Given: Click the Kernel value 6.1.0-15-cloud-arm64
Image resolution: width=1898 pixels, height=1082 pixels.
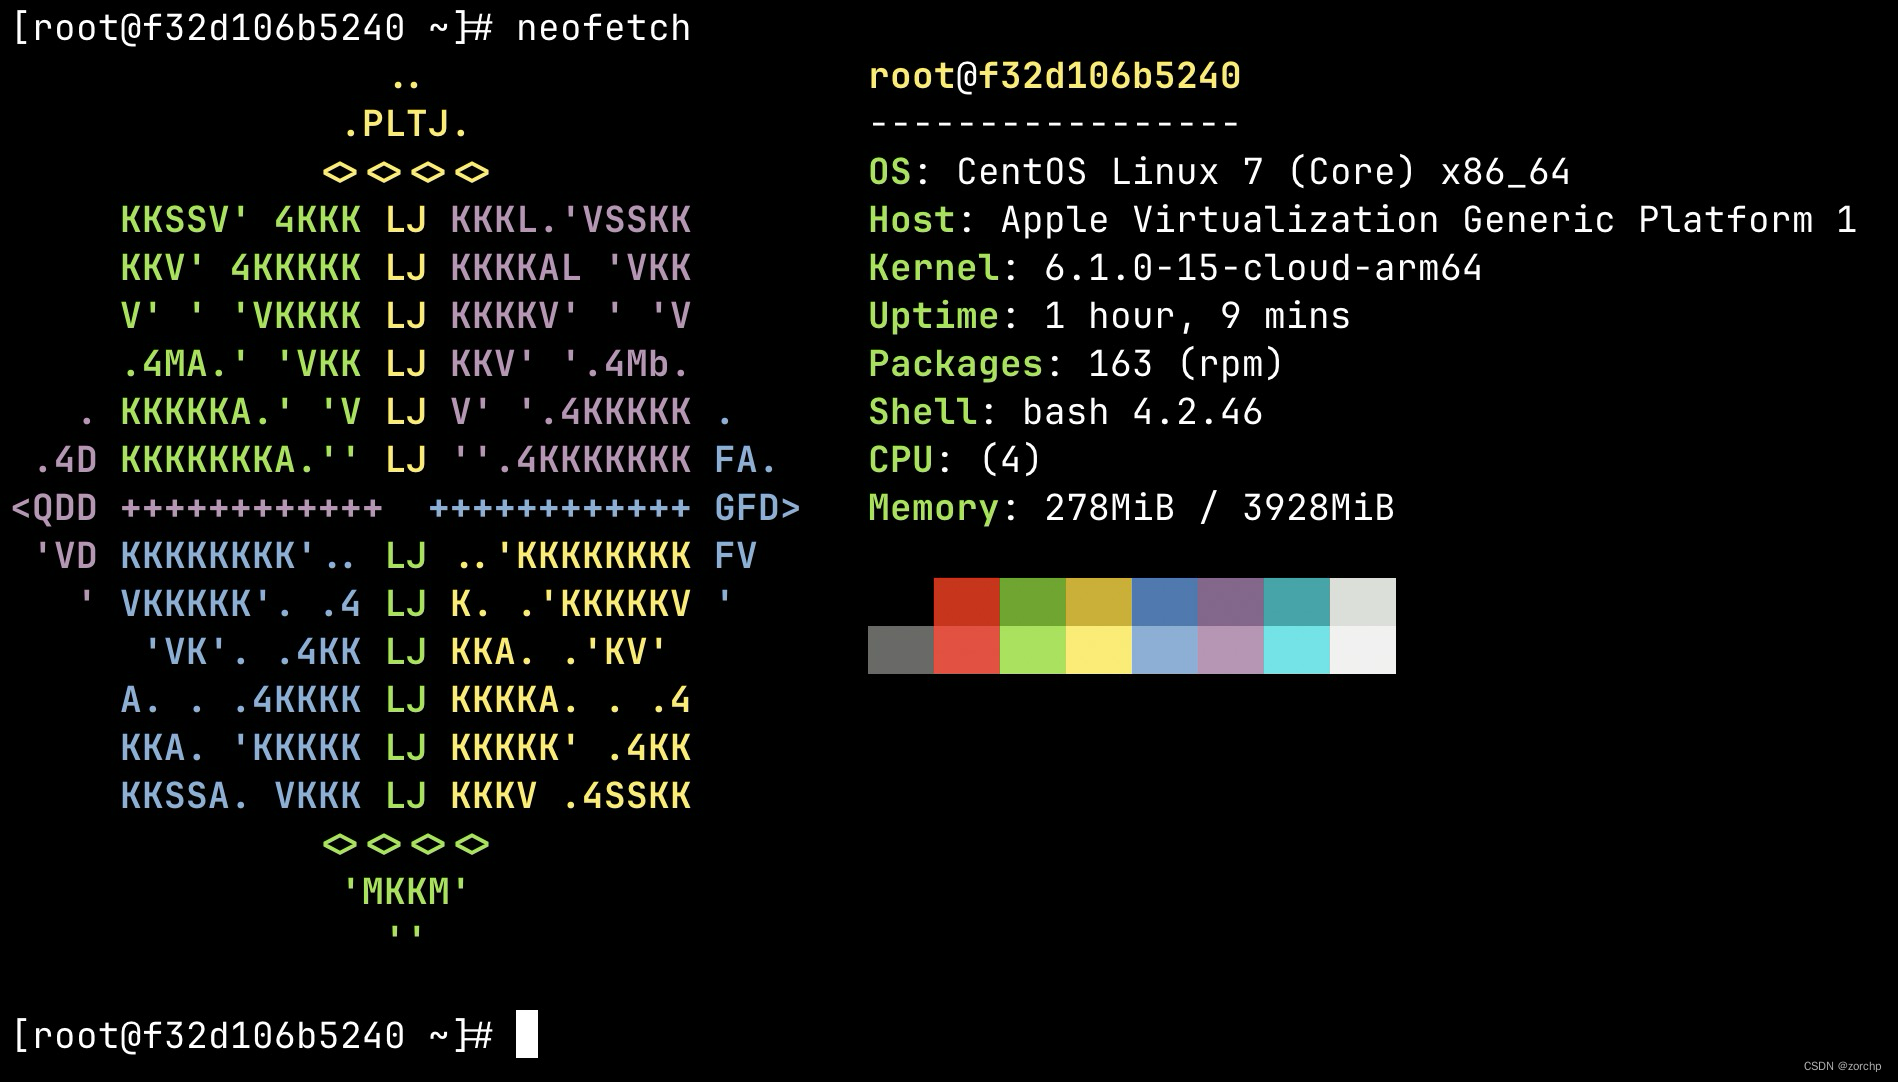Looking at the screenshot, I should click(x=1263, y=268).
